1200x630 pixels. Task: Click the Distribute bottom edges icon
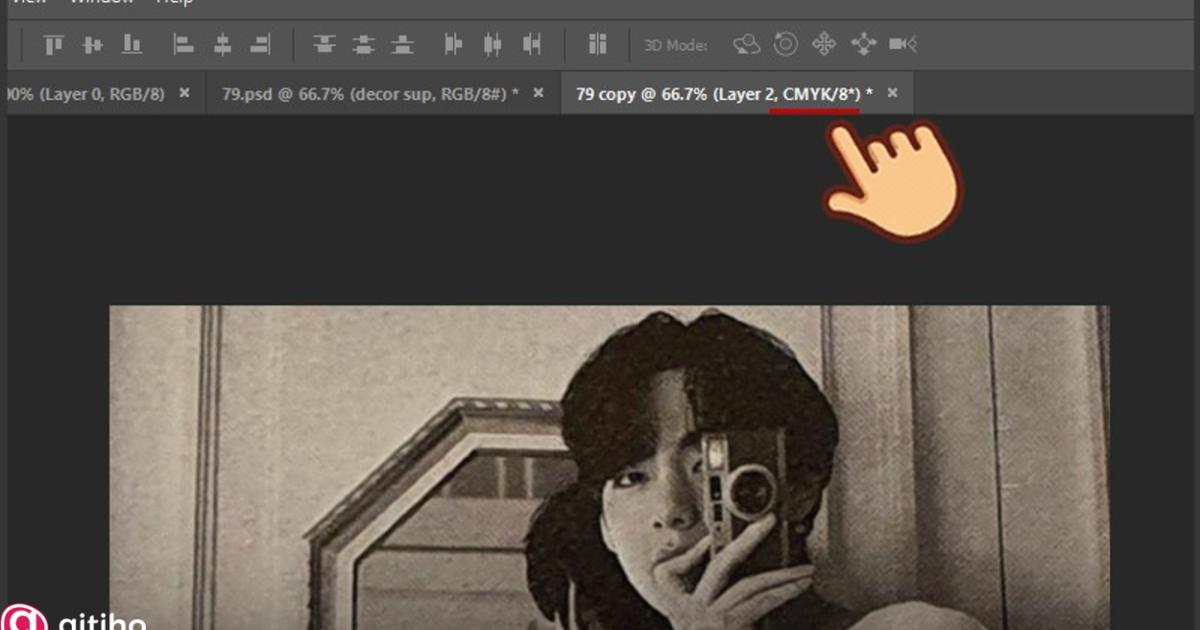(401, 44)
